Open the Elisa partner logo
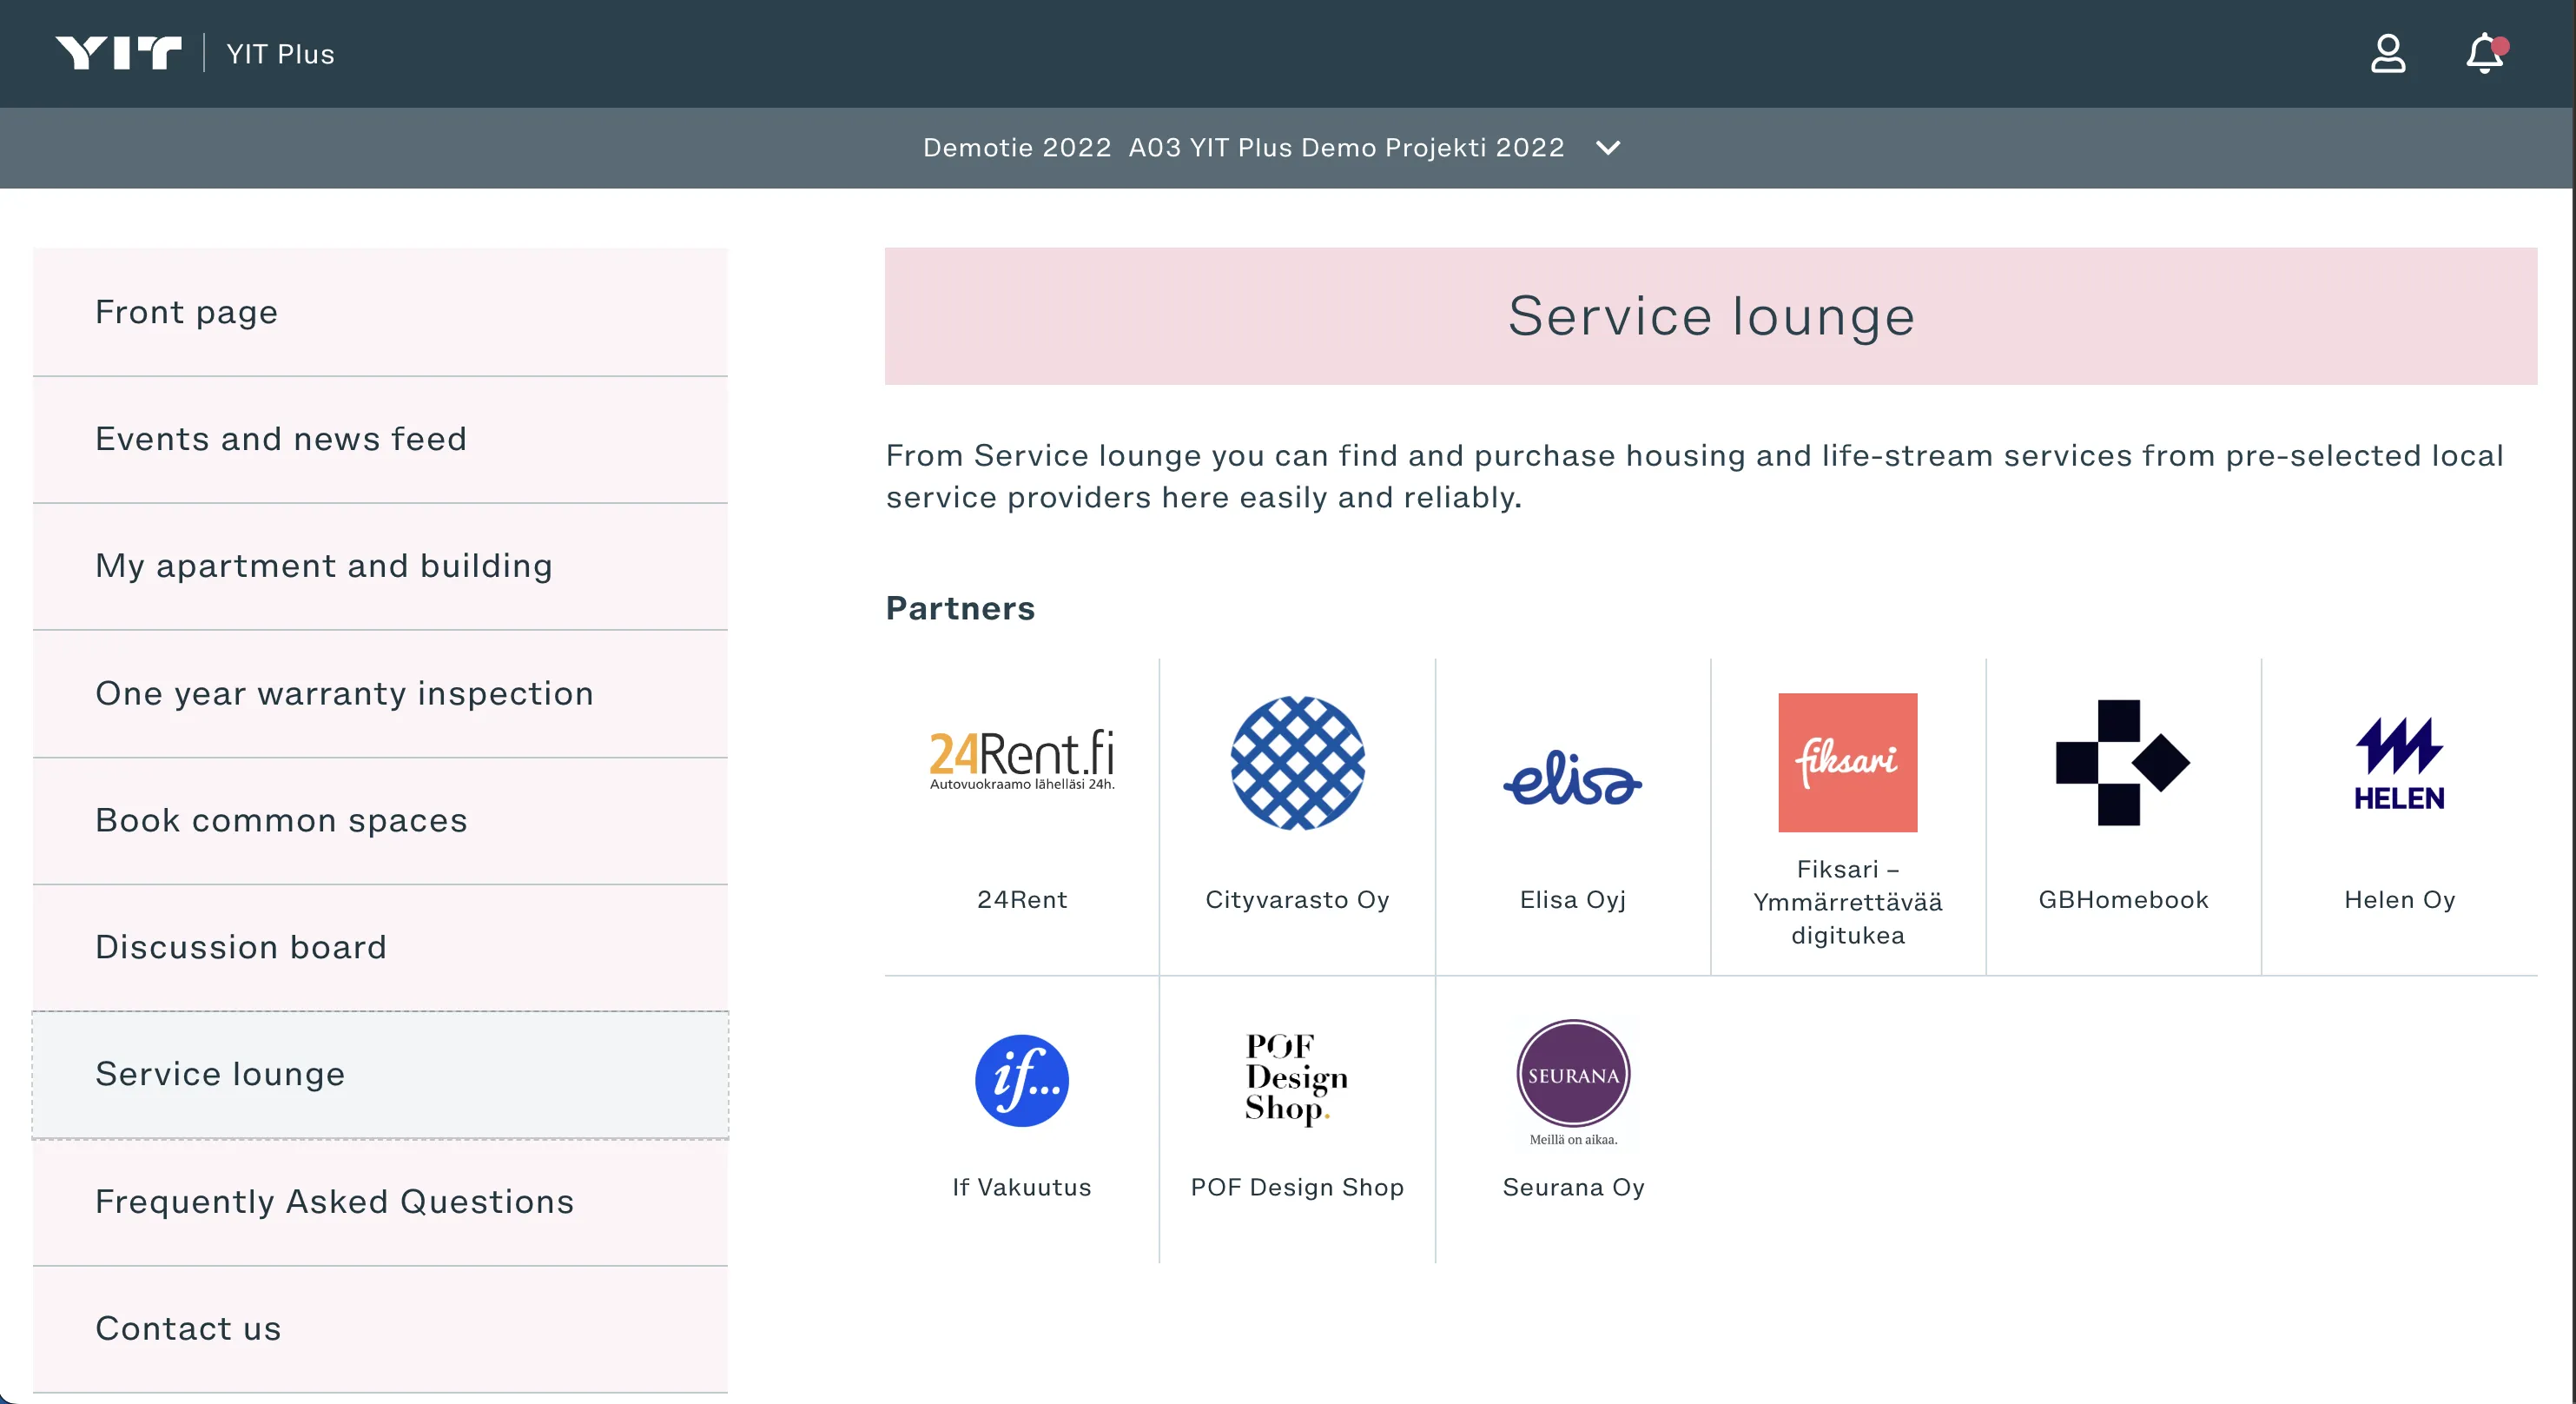The height and width of the screenshot is (1404, 2576). pyautogui.click(x=1573, y=778)
